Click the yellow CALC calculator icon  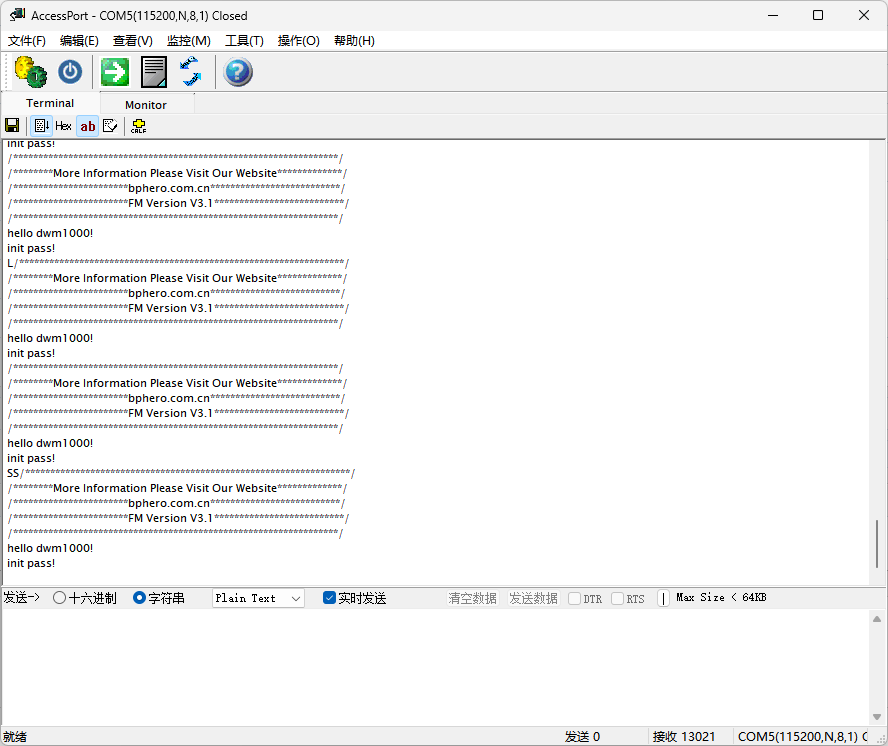tap(138, 126)
